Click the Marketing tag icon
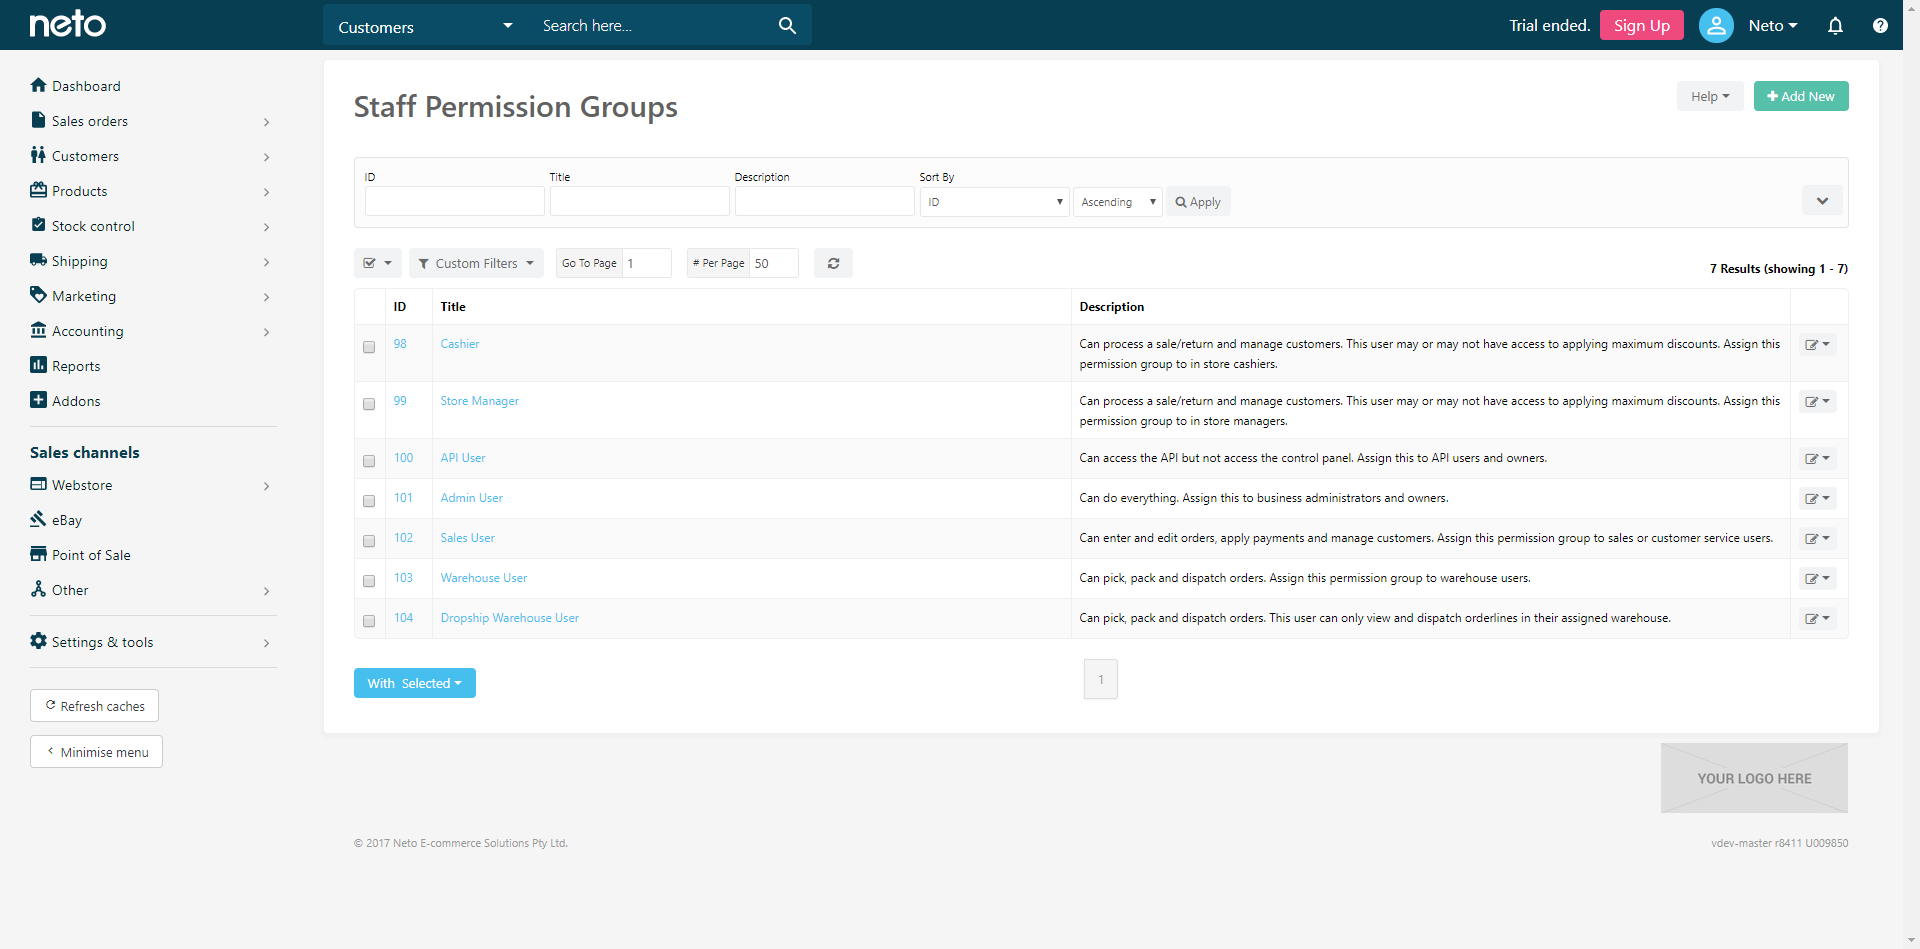Screen dimensions: 1920x949 click(x=38, y=295)
